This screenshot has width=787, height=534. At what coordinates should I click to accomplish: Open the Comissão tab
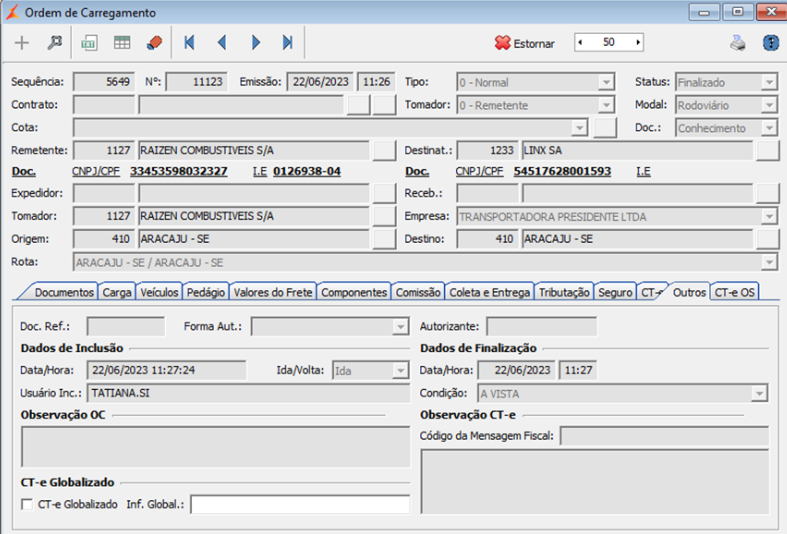click(x=418, y=292)
